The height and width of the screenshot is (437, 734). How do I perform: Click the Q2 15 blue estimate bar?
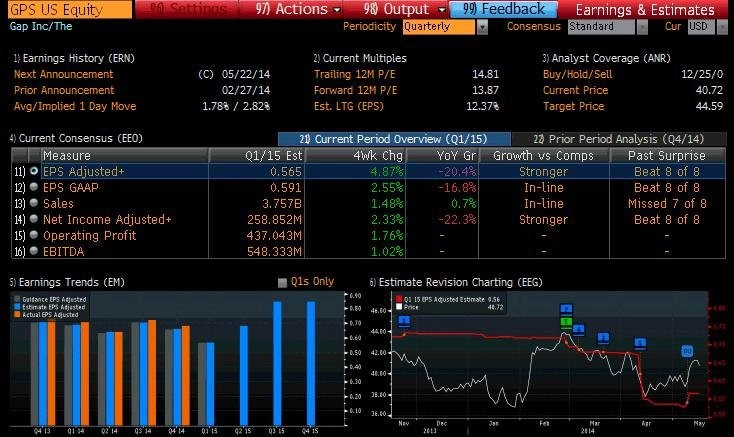pos(244,375)
